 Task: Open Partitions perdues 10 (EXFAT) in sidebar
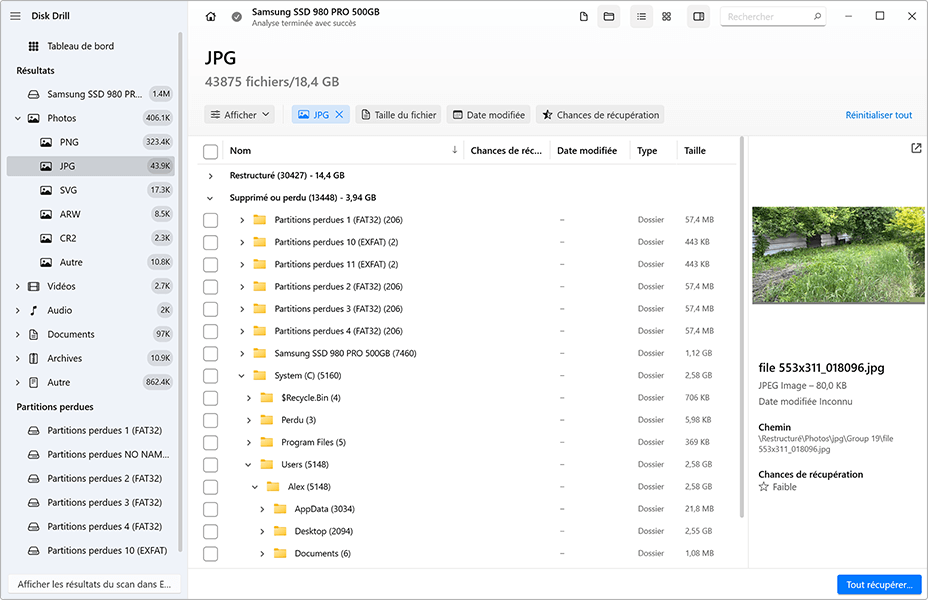[x=90, y=550]
